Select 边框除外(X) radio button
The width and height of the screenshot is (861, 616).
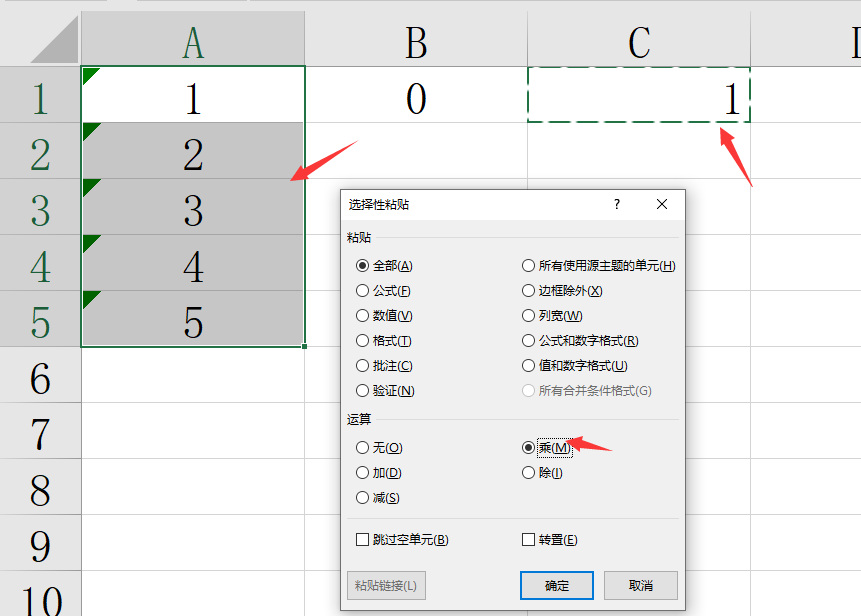click(562, 290)
